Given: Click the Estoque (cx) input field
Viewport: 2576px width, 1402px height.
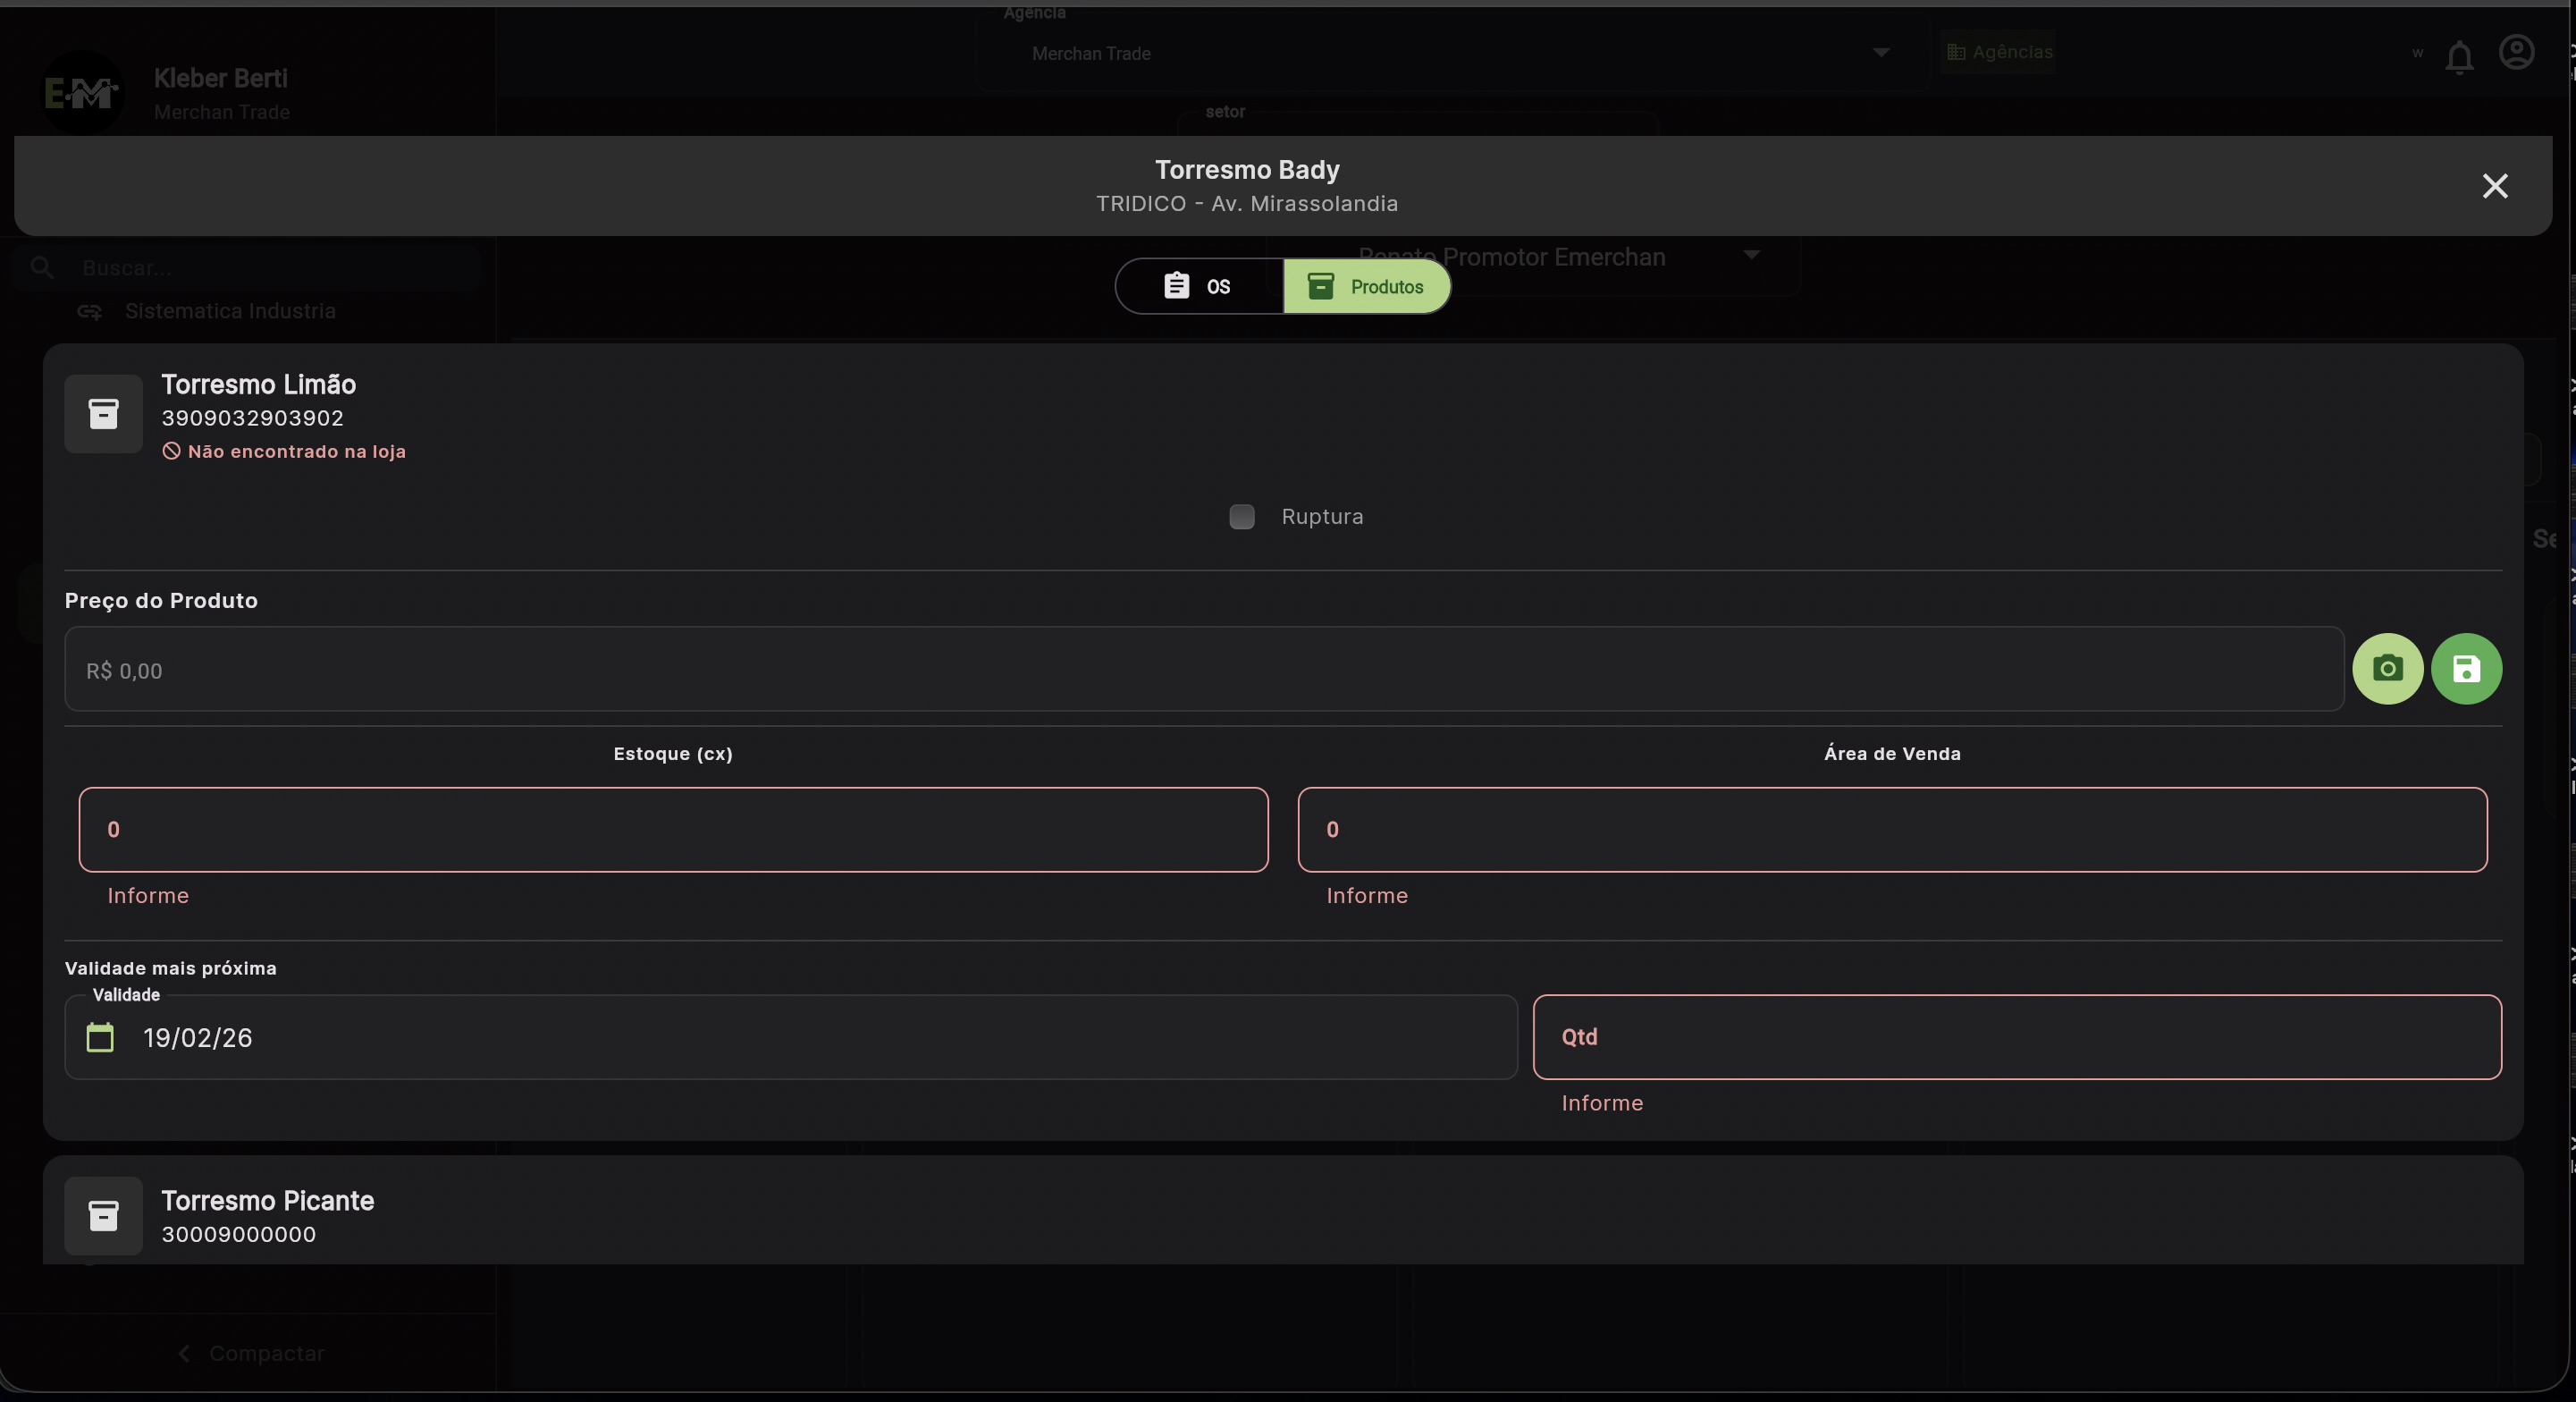Looking at the screenshot, I should pos(673,829).
